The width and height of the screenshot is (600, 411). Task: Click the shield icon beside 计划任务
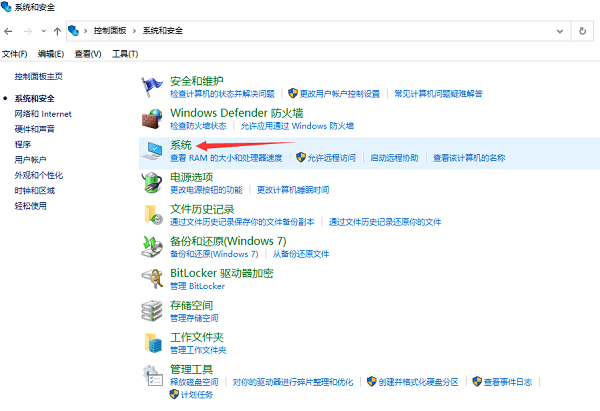tap(174, 394)
